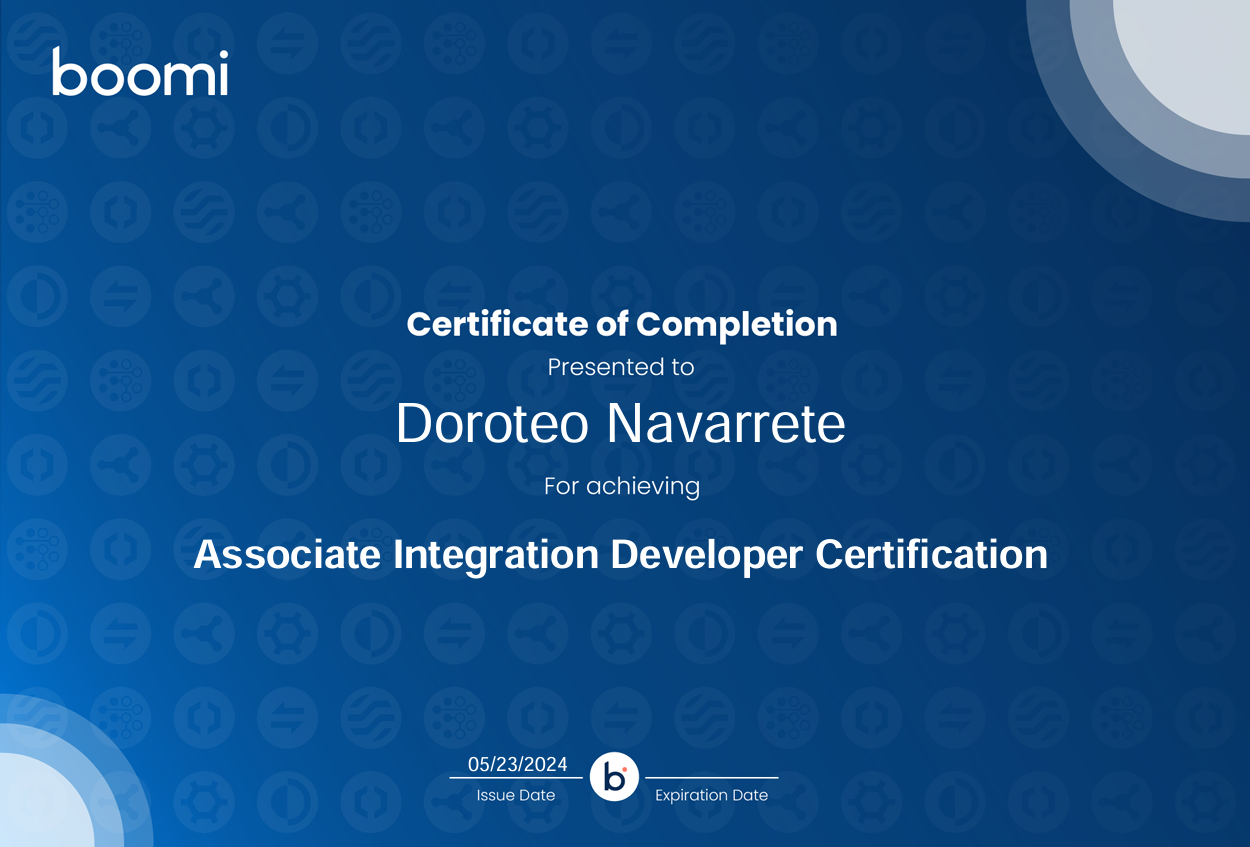Screen dimensions: 1250x847
Task: Select the 'Certificate of Completion' heading
Action: click(622, 324)
